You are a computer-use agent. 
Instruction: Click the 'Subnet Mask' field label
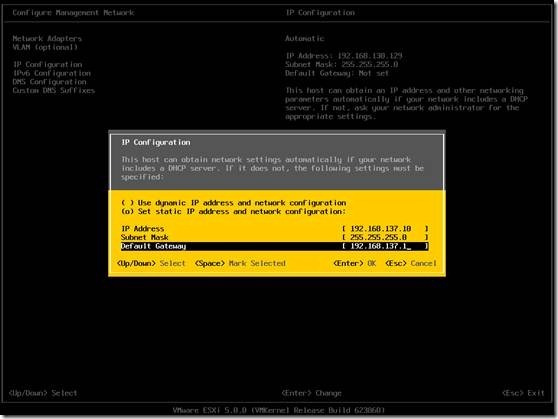(x=144, y=237)
